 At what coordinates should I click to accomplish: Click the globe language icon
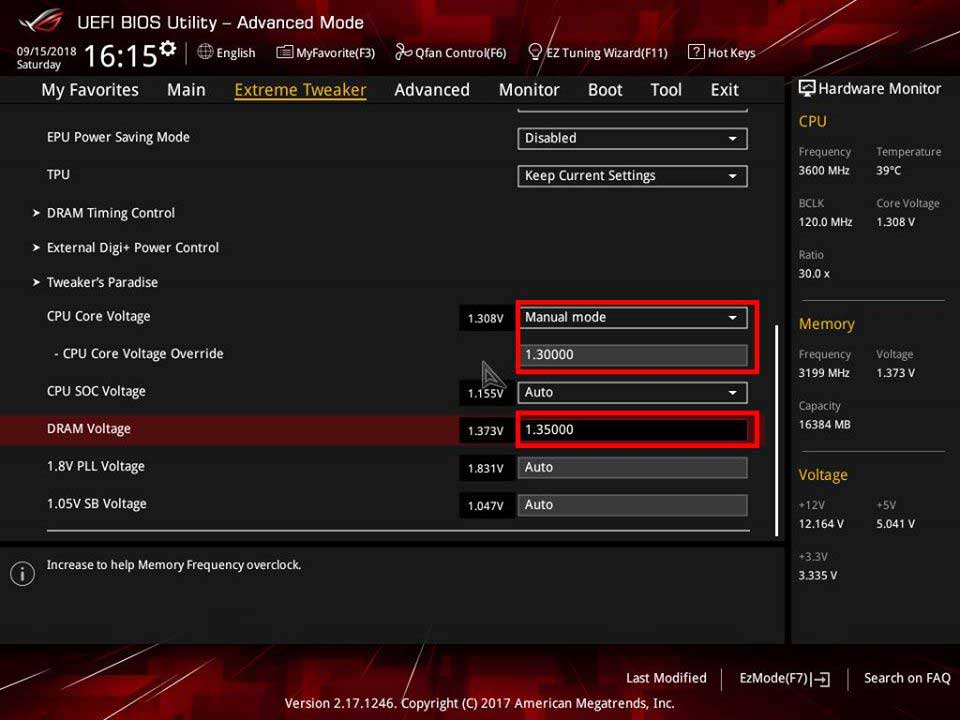pyautogui.click(x=205, y=52)
